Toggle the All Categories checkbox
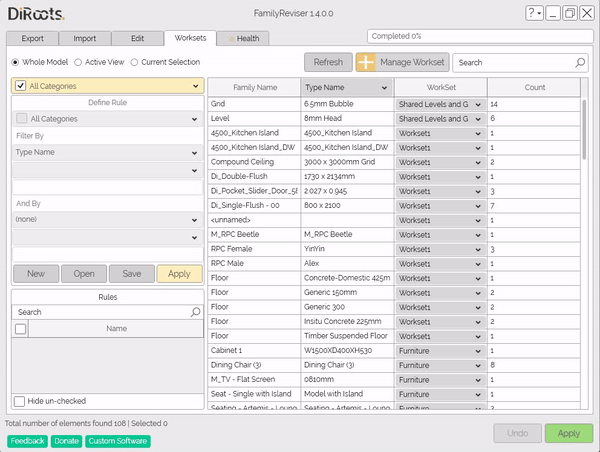Screen dimensions: 600x452 [21, 86]
